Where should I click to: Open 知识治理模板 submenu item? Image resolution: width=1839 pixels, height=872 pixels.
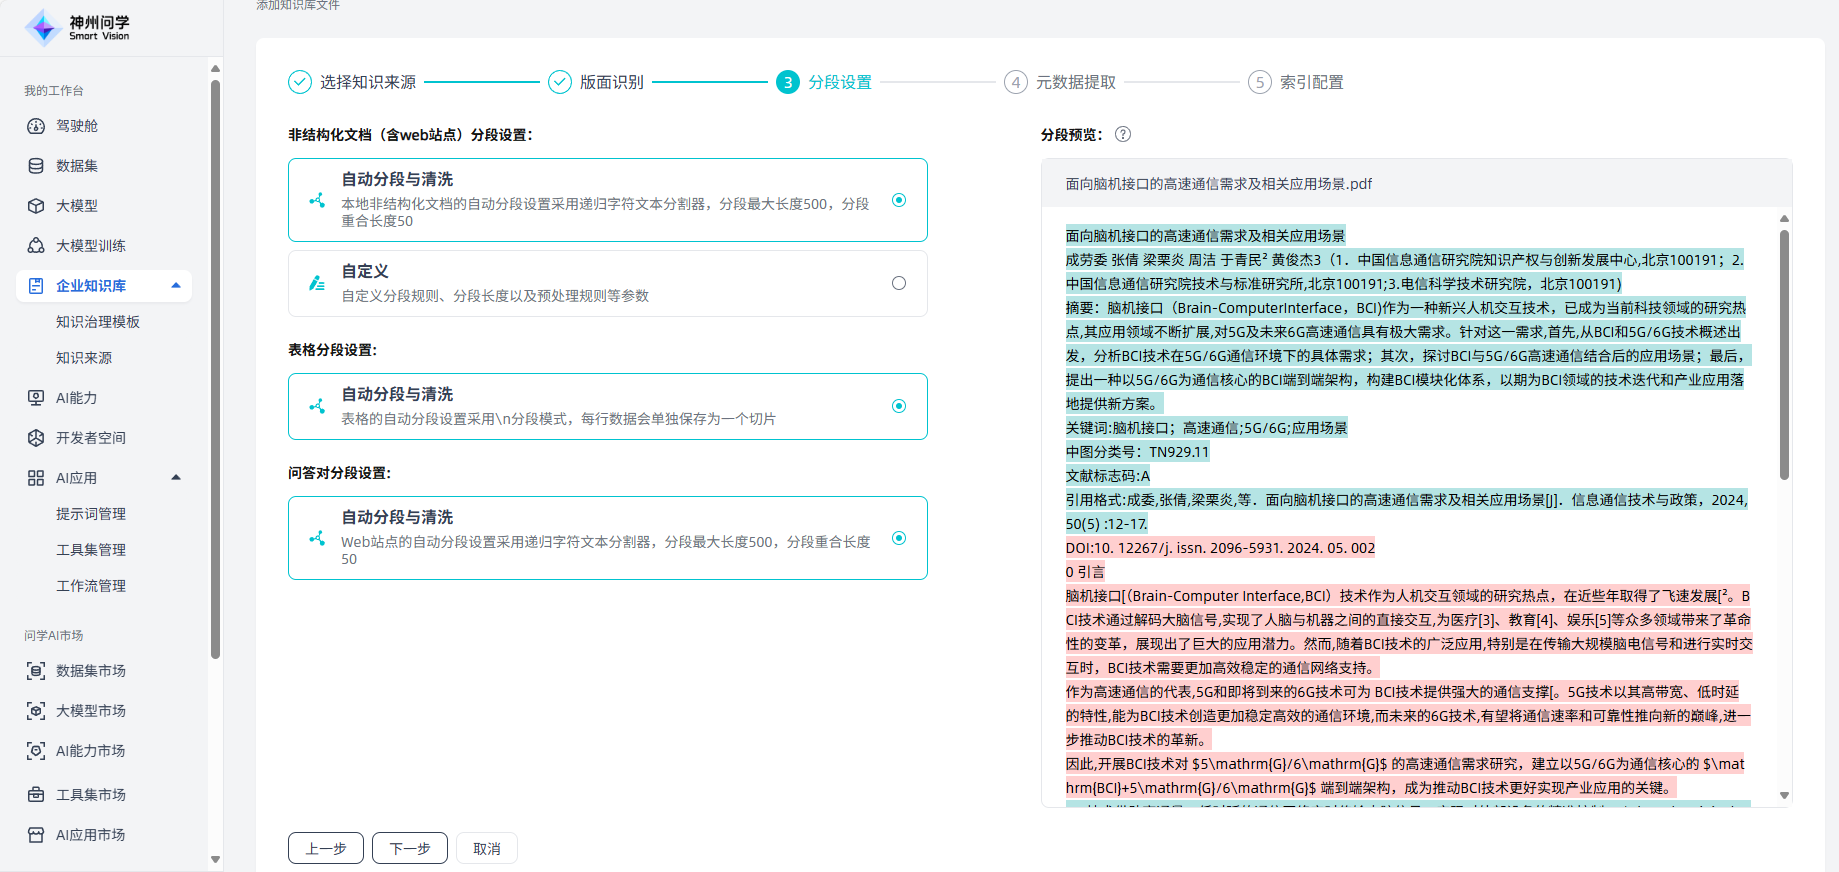pyautogui.click(x=98, y=322)
